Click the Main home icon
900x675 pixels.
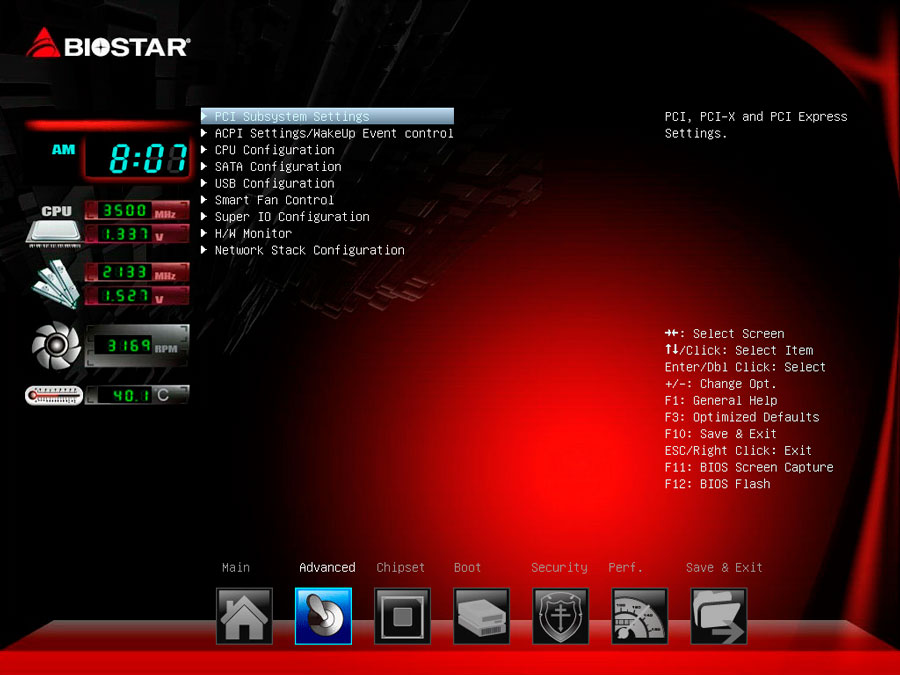pos(244,616)
